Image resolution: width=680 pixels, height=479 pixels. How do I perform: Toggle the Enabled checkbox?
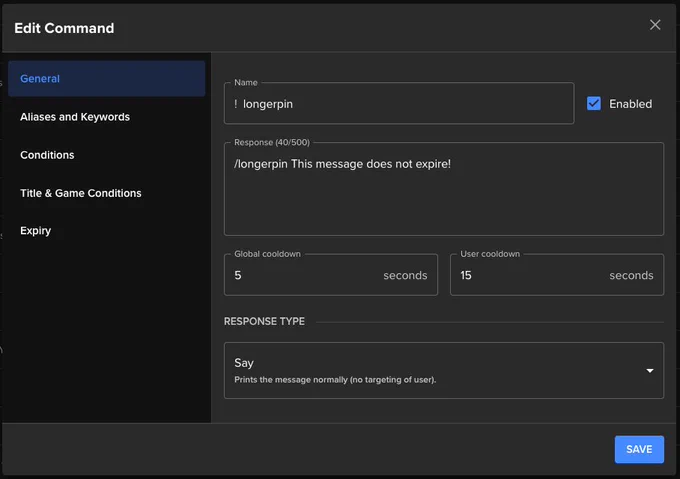pos(594,104)
